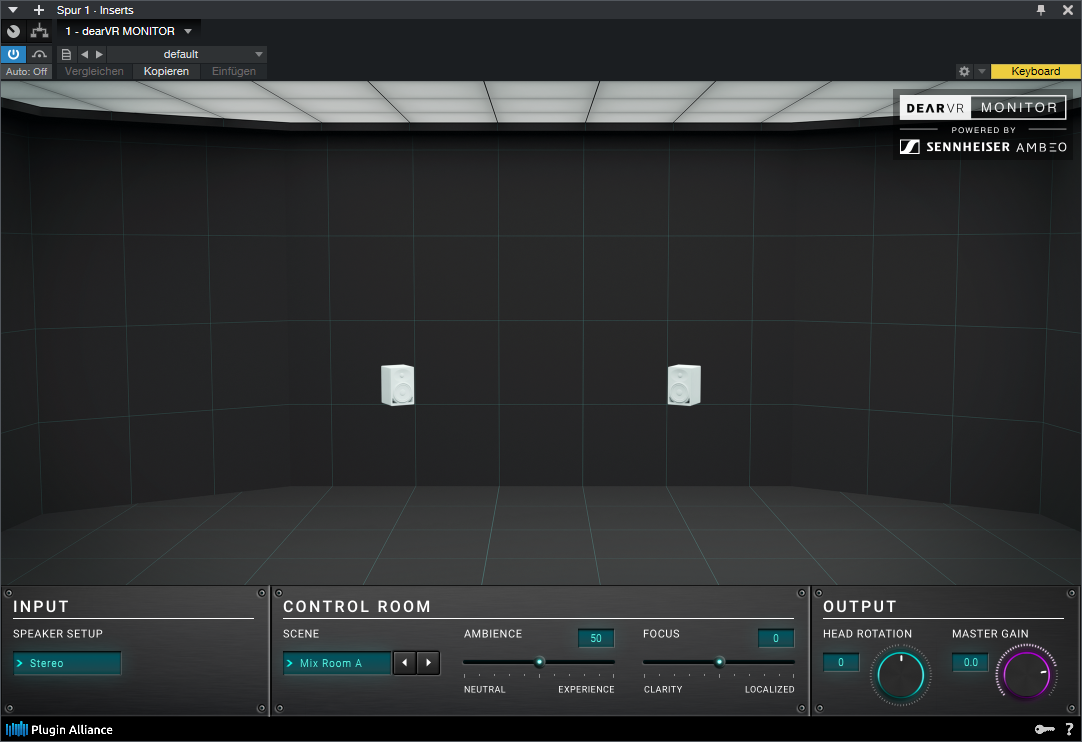Click the key license icon
Screen dimensions: 1082x742
[1043, 729]
